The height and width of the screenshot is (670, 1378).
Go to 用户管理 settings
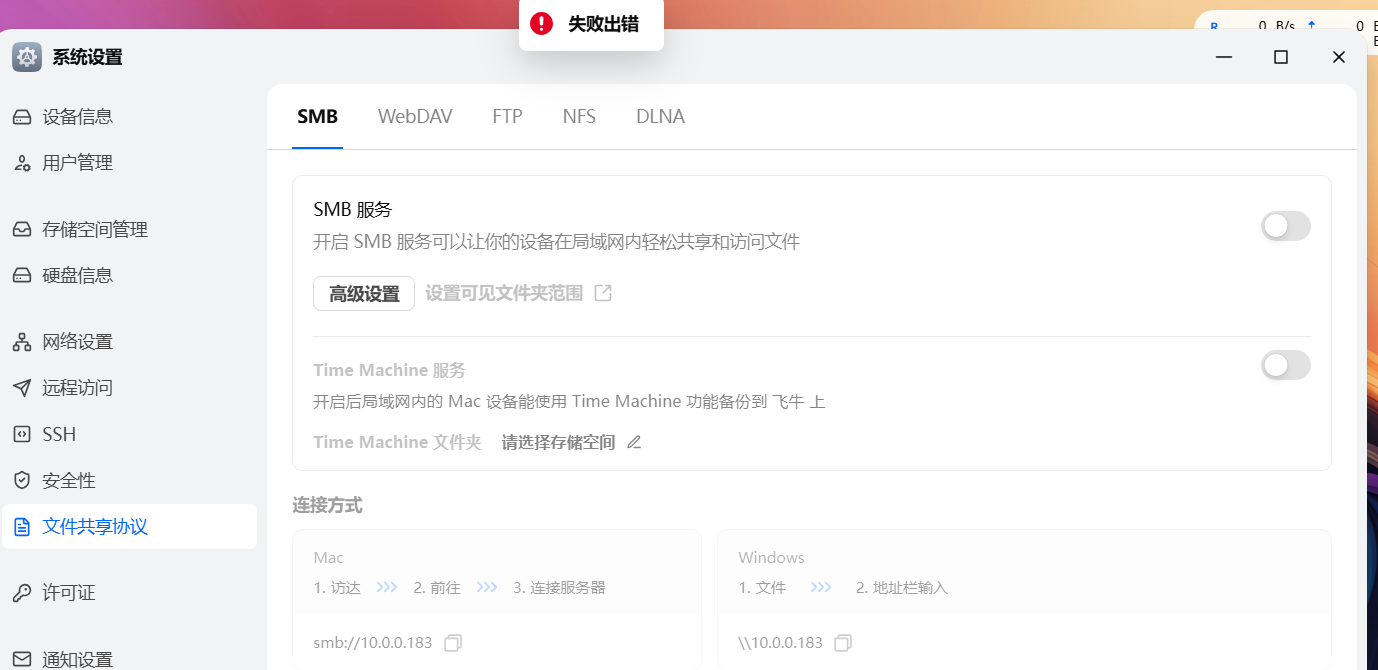pos(129,163)
